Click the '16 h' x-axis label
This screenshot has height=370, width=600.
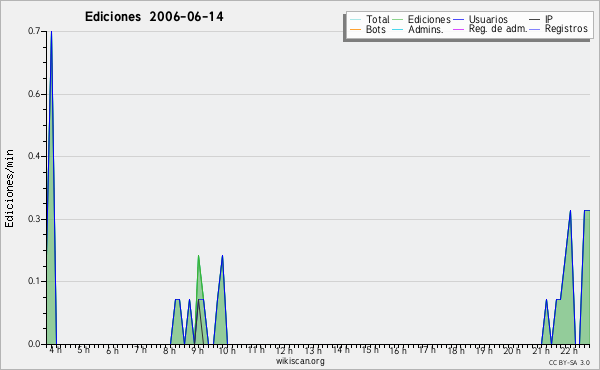(398, 350)
